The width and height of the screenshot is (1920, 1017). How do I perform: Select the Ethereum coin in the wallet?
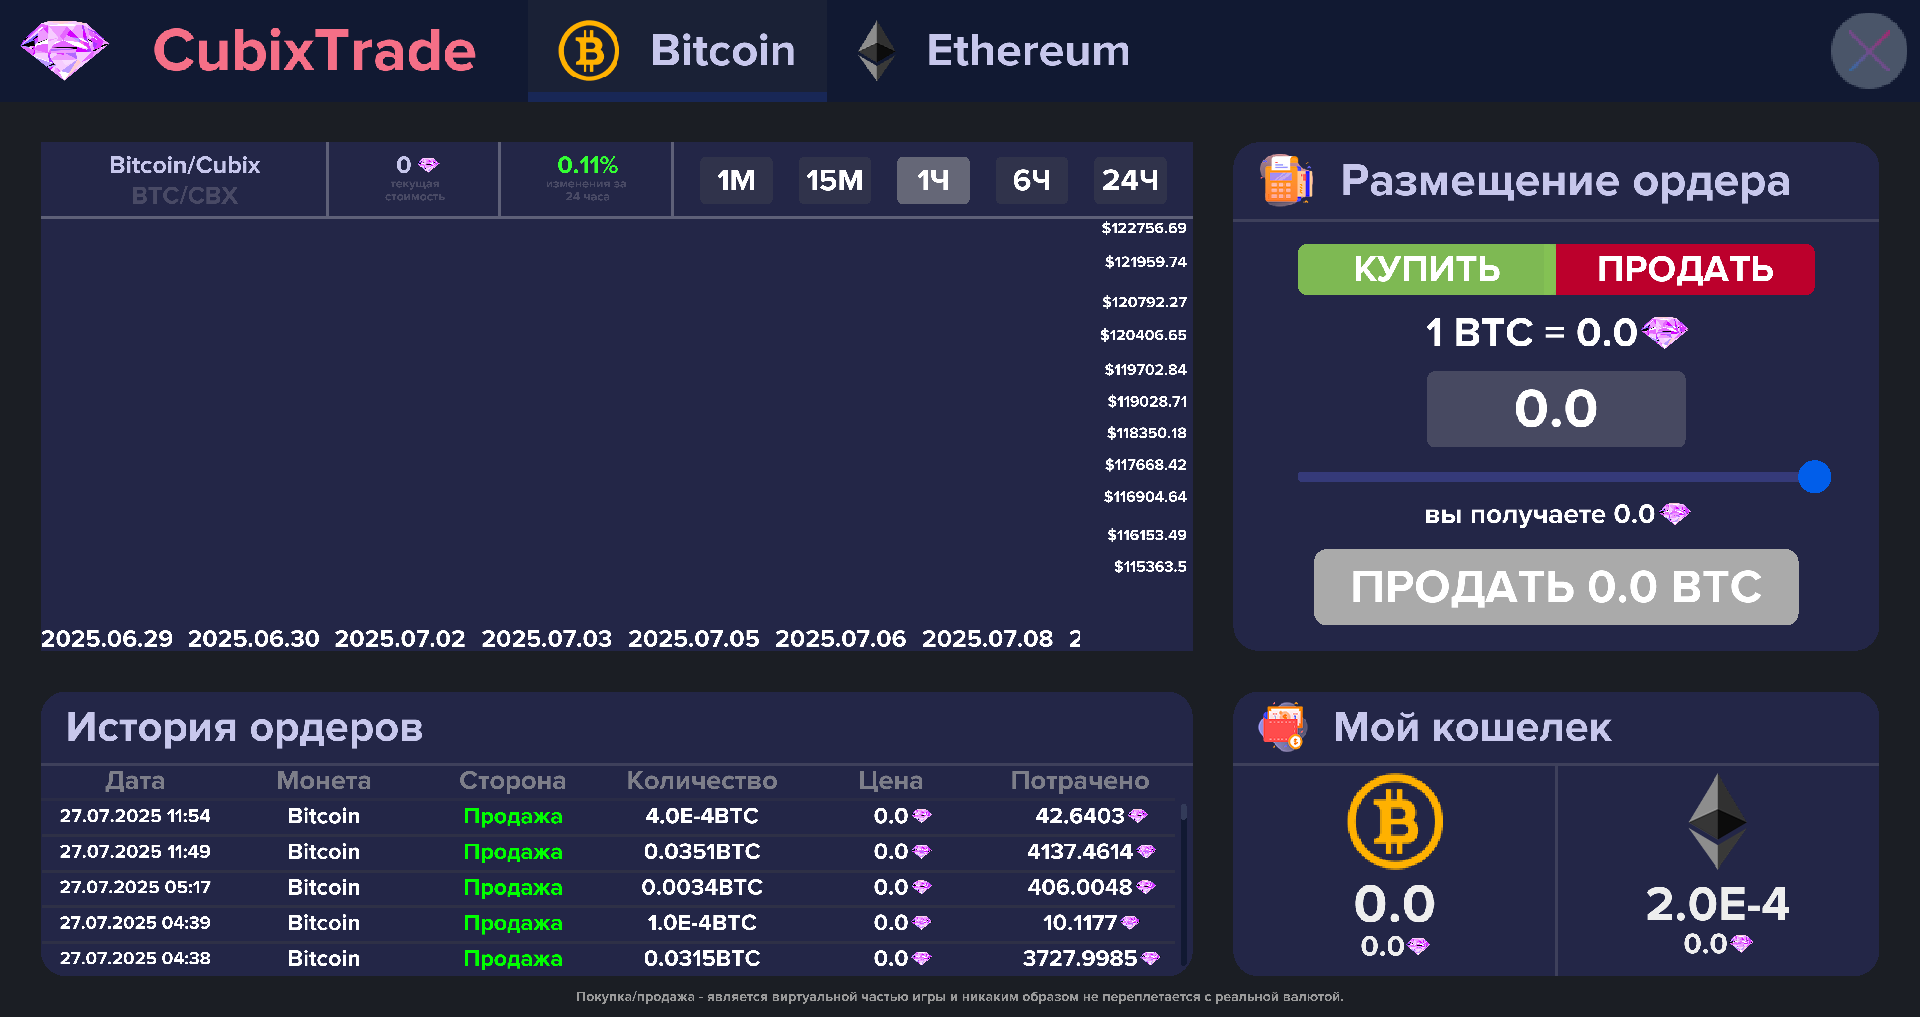pos(1717,821)
